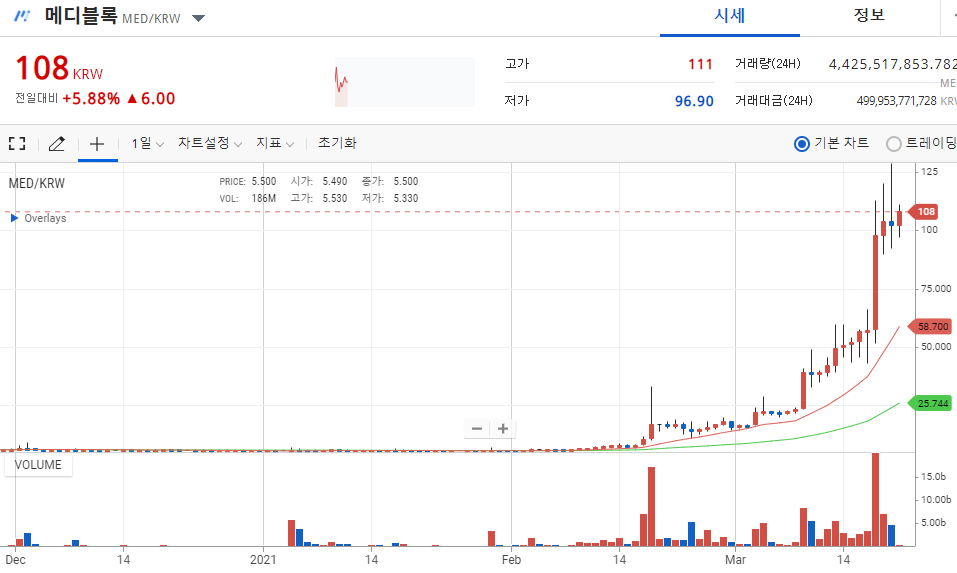Click the 108 current price tag

coord(924,212)
